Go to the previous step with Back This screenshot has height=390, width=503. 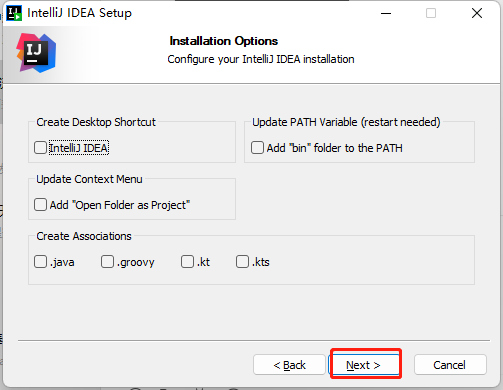click(289, 365)
